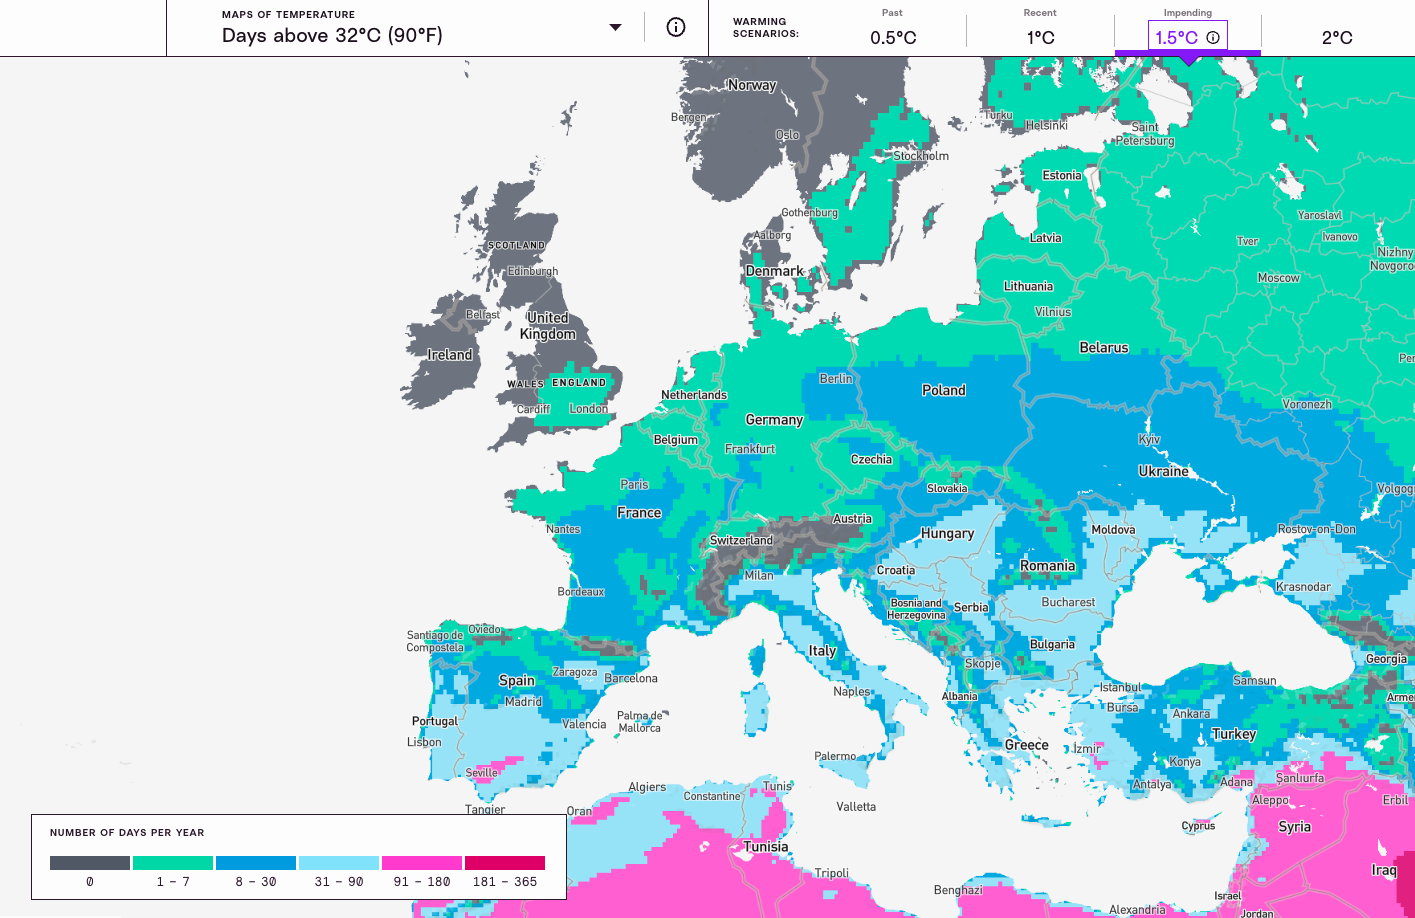The width and height of the screenshot is (1415, 918).
Task: Select the 0.5°C Past warming scenario
Action: (x=893, y=37)
